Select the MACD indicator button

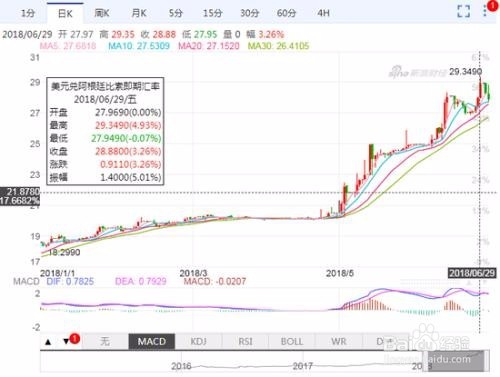click(152, 341)
